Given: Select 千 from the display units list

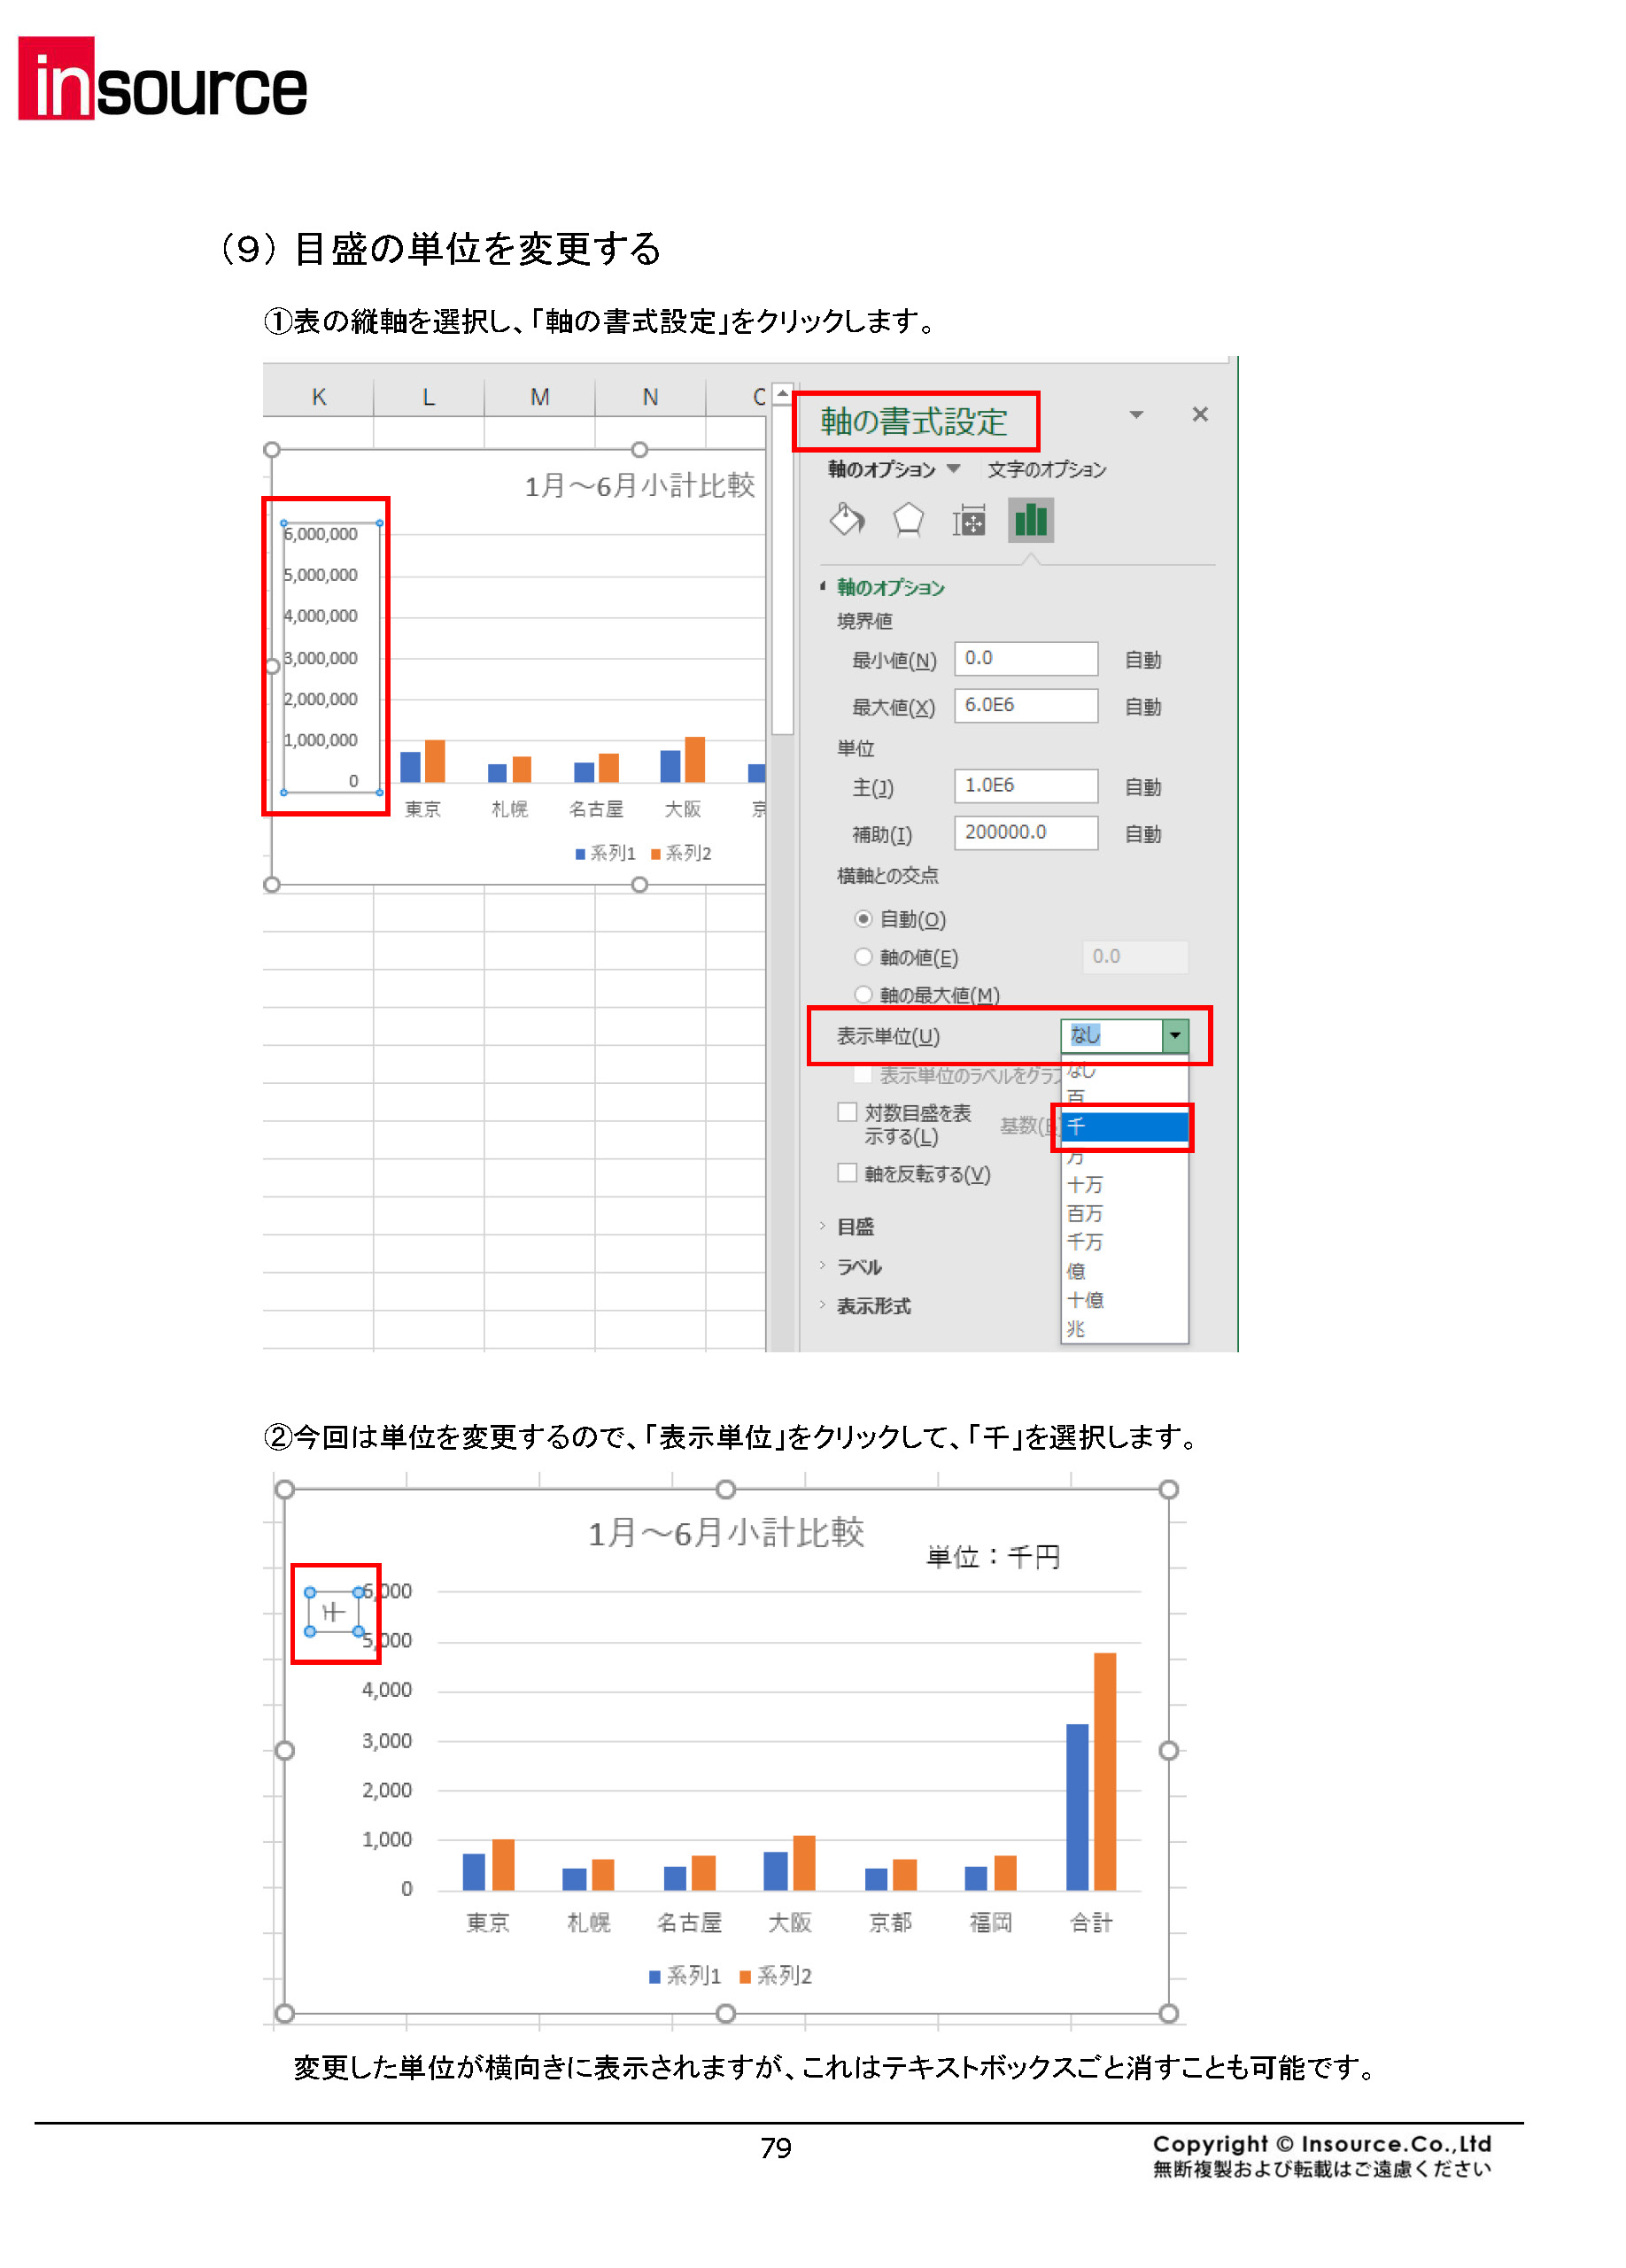Looking at the screenshot, I should pyautogui.click(x=1122, y=1127).
